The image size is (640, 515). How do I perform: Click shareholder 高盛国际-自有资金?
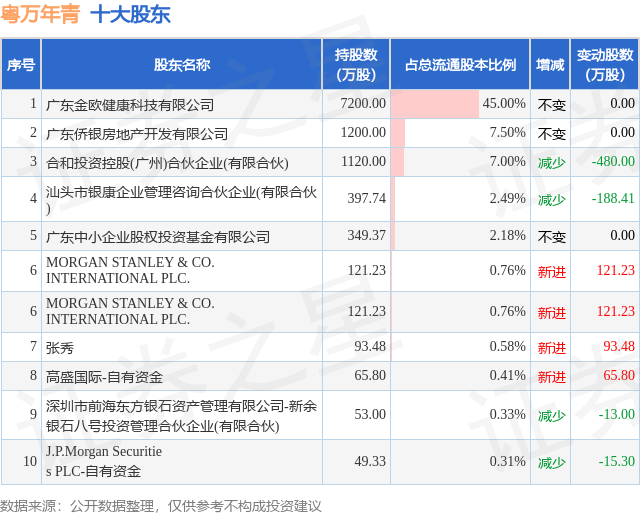[104, 377]
